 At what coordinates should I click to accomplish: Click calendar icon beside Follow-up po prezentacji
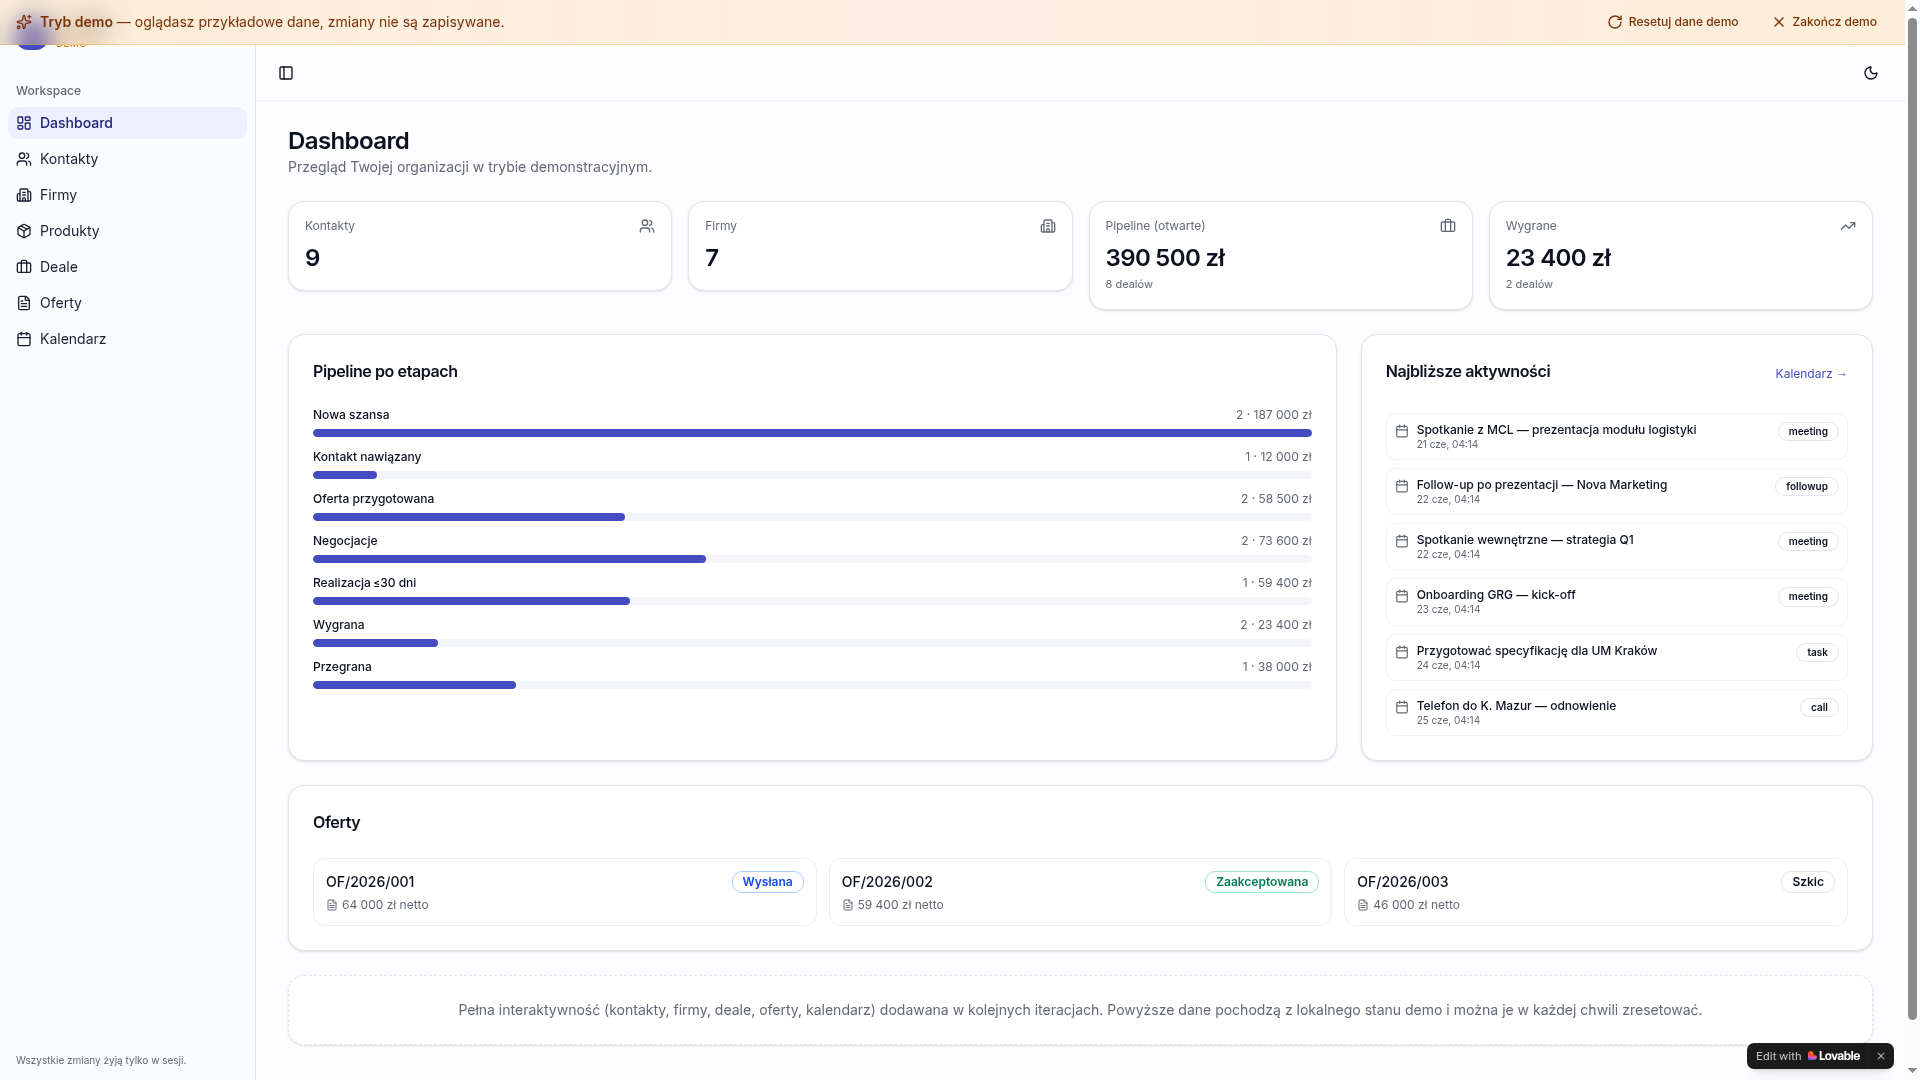click(1402, 486)
